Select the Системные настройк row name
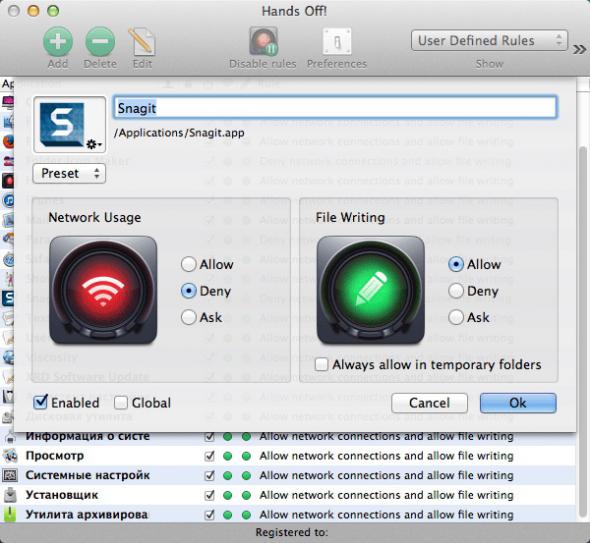This screenshot has width=590, height=543. 88,475
